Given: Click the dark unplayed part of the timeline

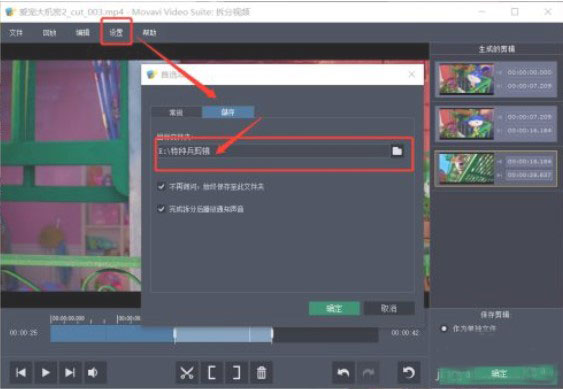Looking at the screenshot, I should click(325, 334).
